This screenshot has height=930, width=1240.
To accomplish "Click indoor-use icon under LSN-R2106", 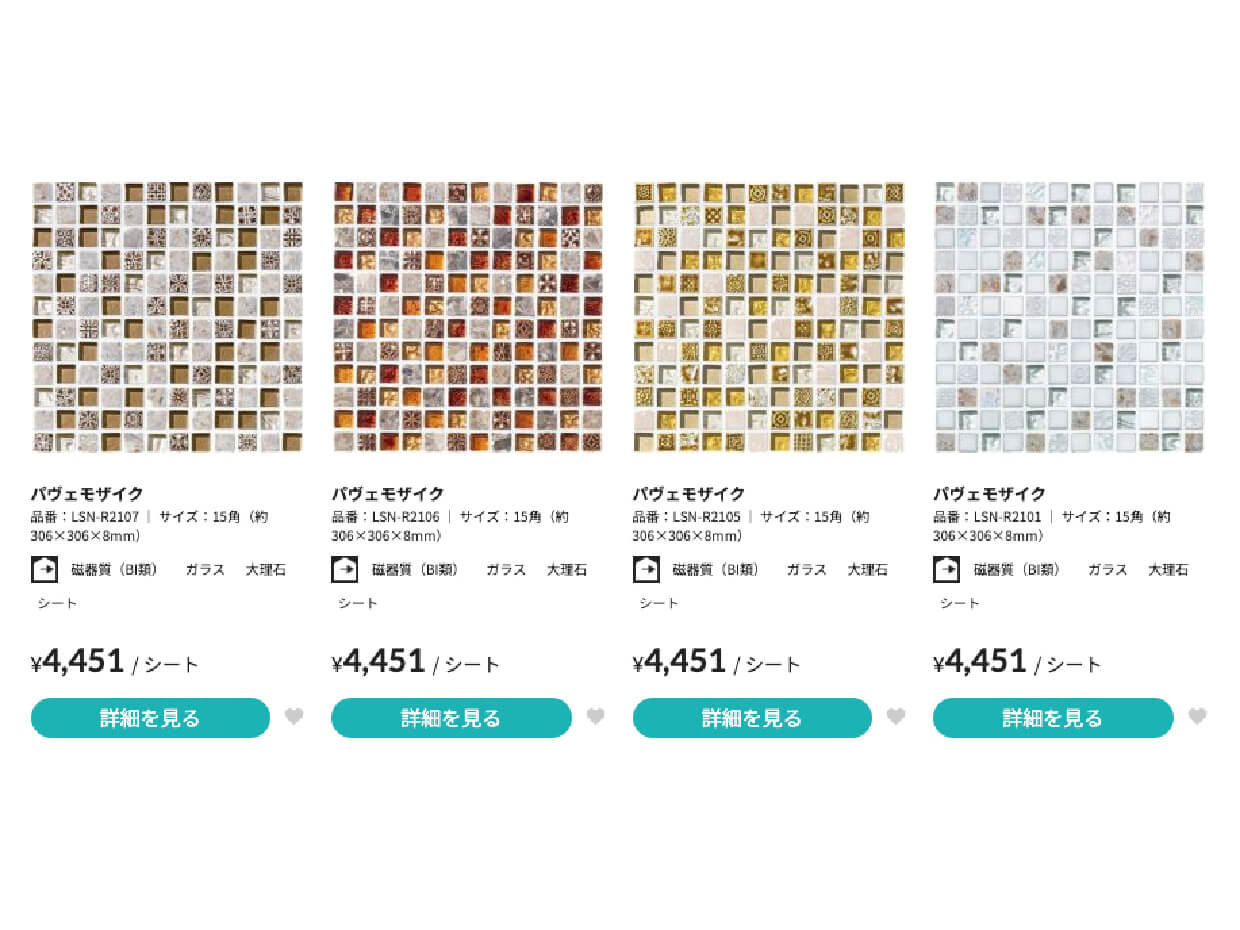I will [345, 569].
